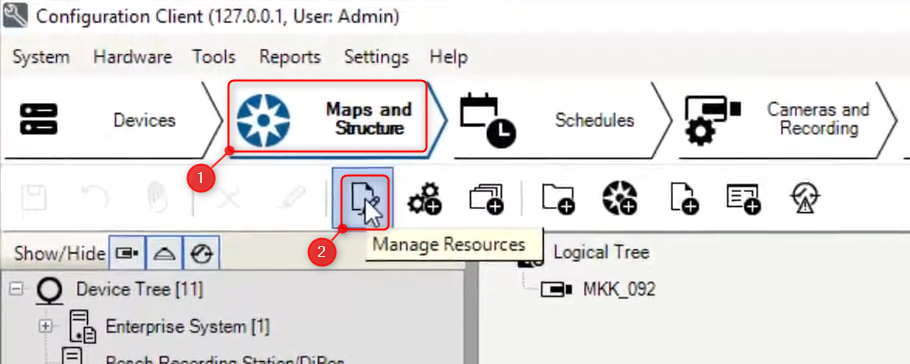Screen dimensions: 910x364
Task: Toggle camera Show/Hide filter button
Action: (127, 253)
